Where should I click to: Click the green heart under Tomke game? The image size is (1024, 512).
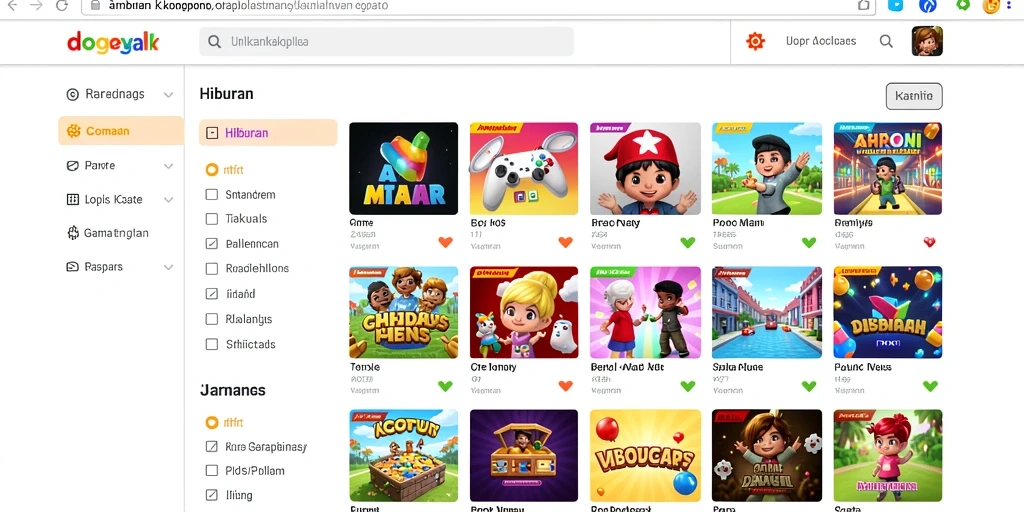click(445, 386)
